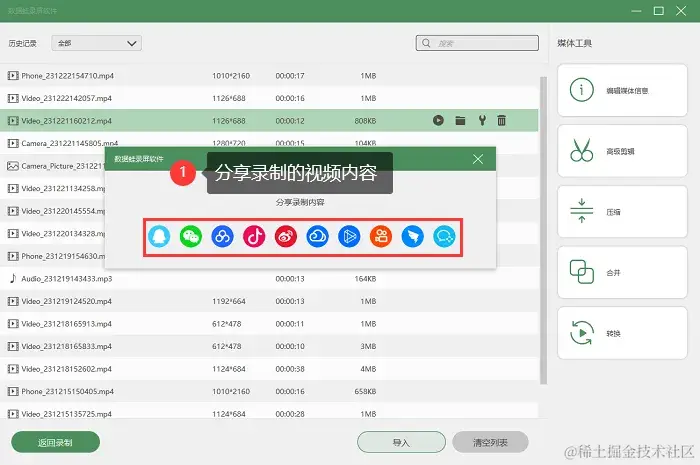
Task: Select Video_231220134328 file name
Action: point(63,233)
